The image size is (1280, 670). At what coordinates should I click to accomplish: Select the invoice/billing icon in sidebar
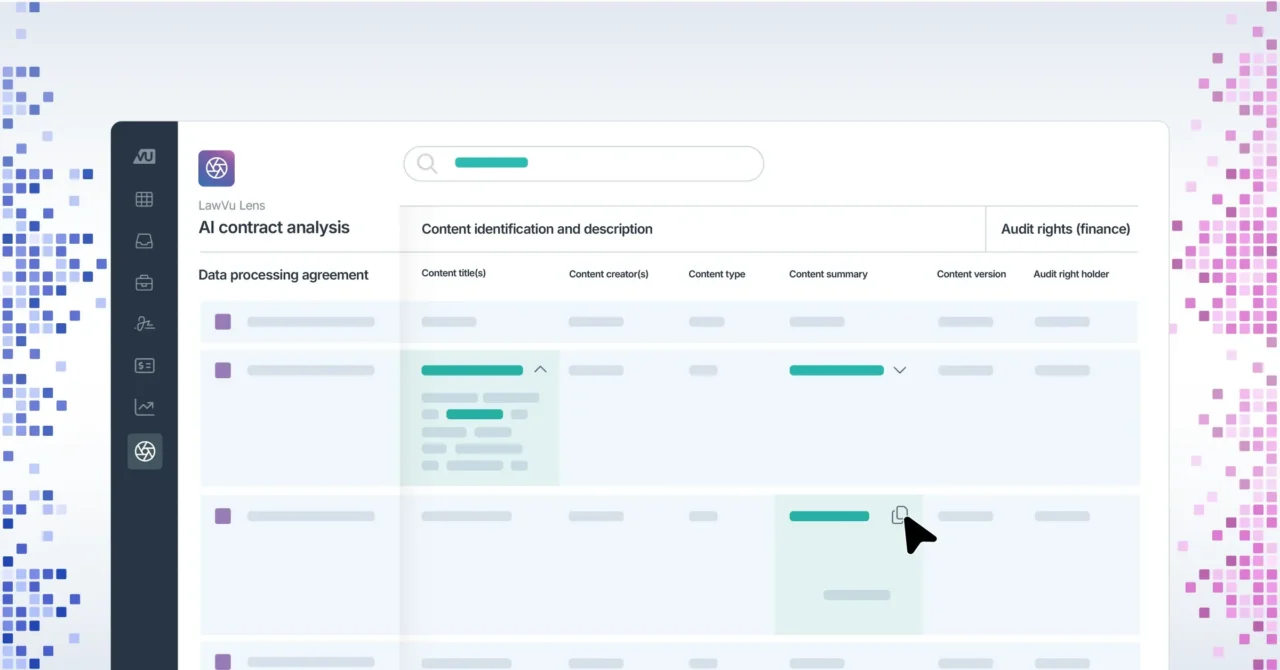tap(144, 365)
